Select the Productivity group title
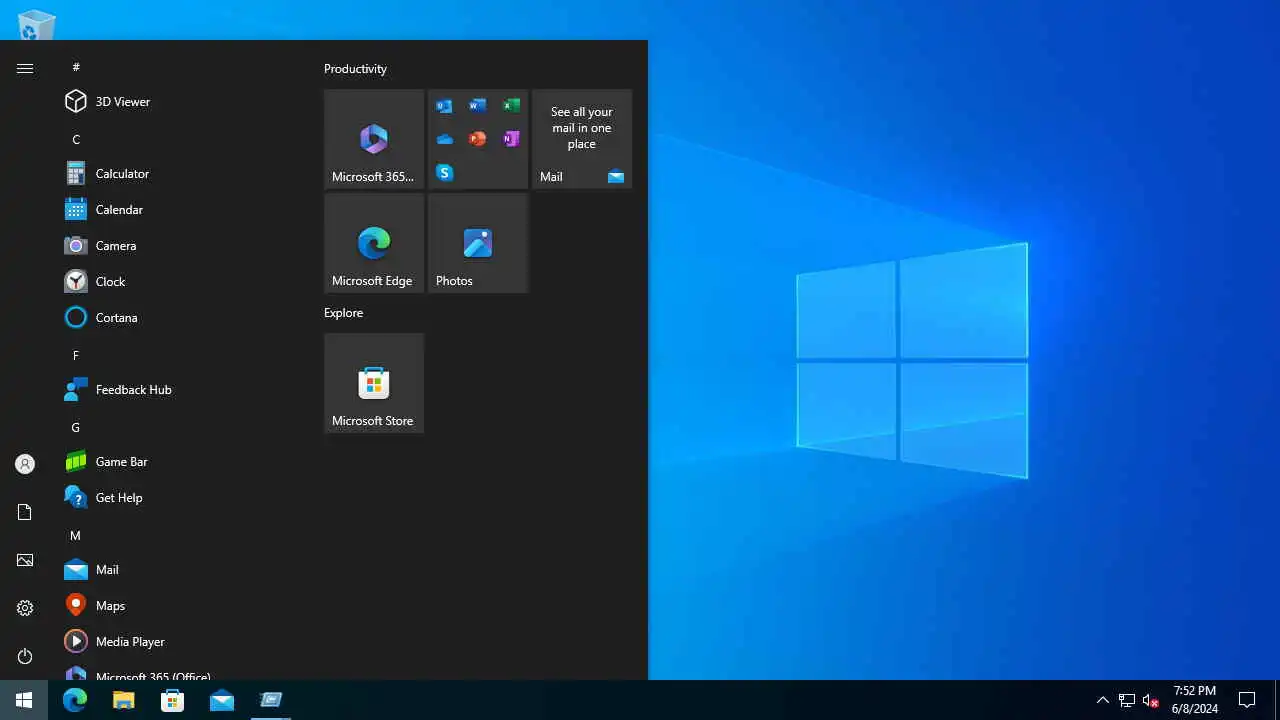The height and width of the screenshot is (720, 1280). coord(355,69)
